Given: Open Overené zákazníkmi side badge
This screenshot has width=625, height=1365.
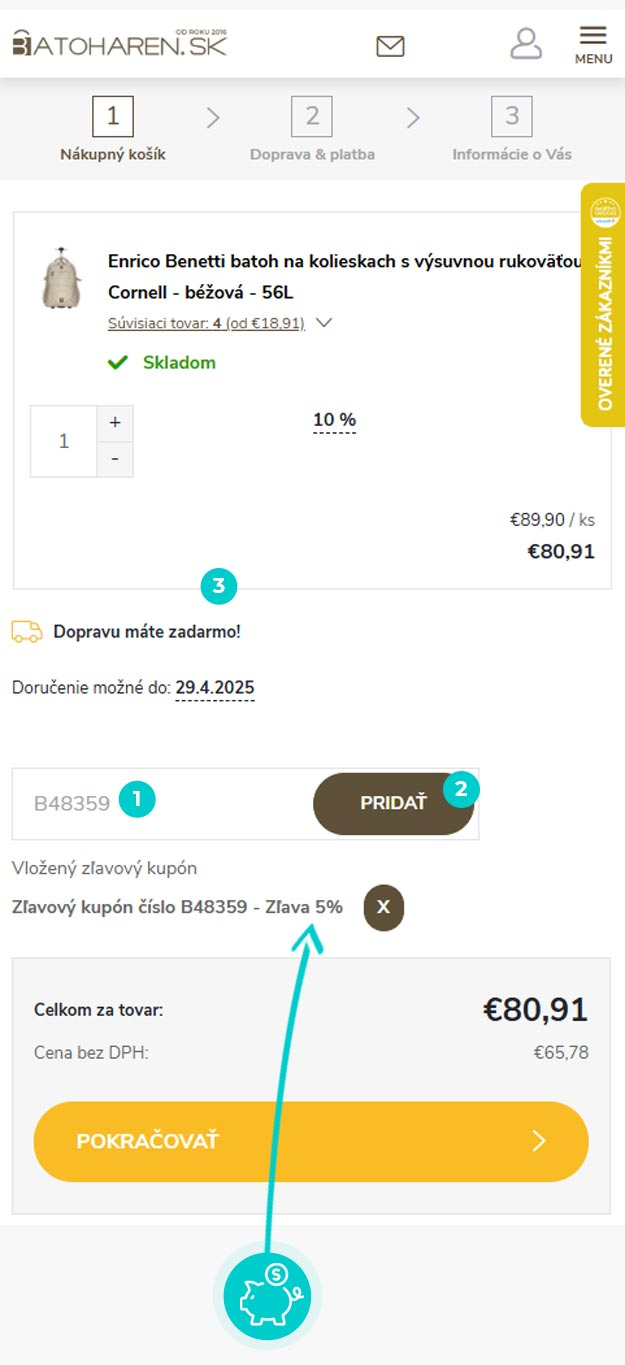Looking at the screenshot, I should tap(603, 305).
